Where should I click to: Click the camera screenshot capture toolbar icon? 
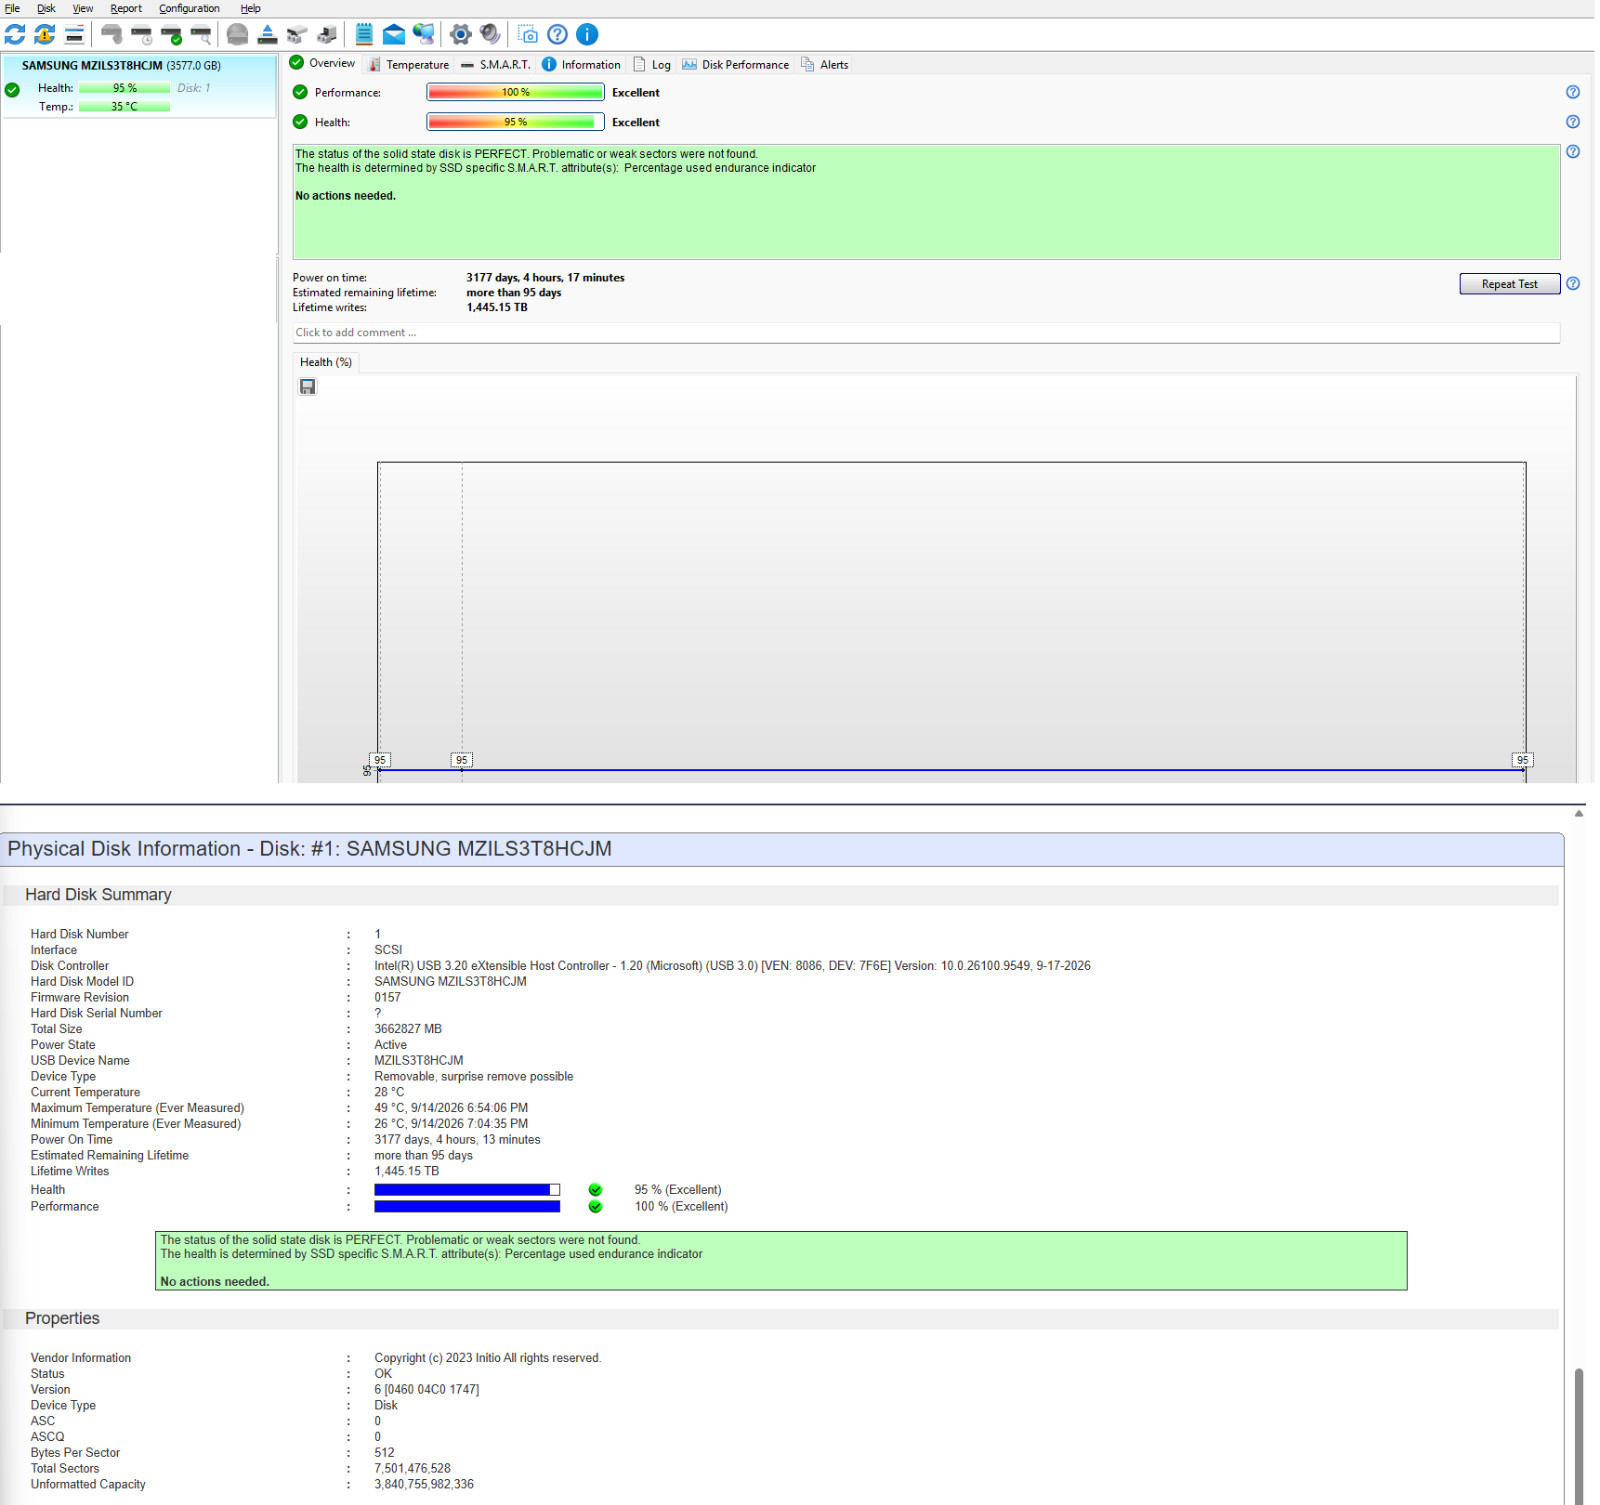coord(528,35)
